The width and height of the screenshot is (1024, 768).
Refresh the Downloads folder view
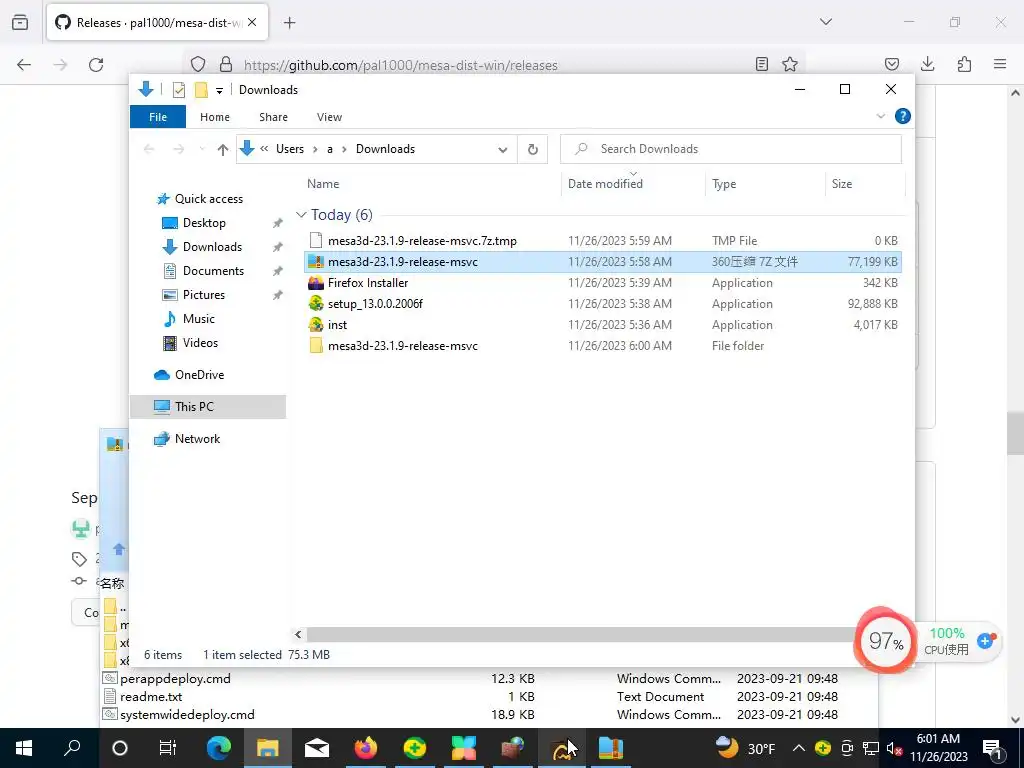coord(533,150)
